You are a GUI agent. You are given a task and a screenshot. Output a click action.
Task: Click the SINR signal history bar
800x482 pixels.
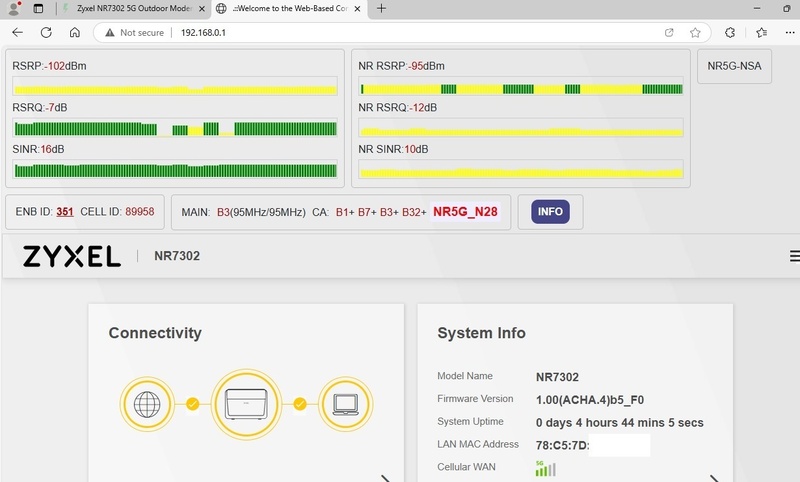(175, 169)
